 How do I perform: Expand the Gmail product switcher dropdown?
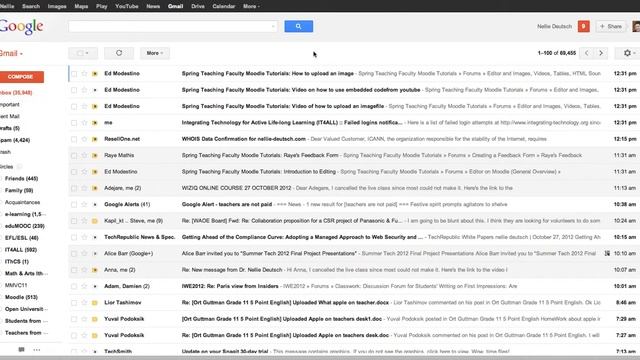11,53
